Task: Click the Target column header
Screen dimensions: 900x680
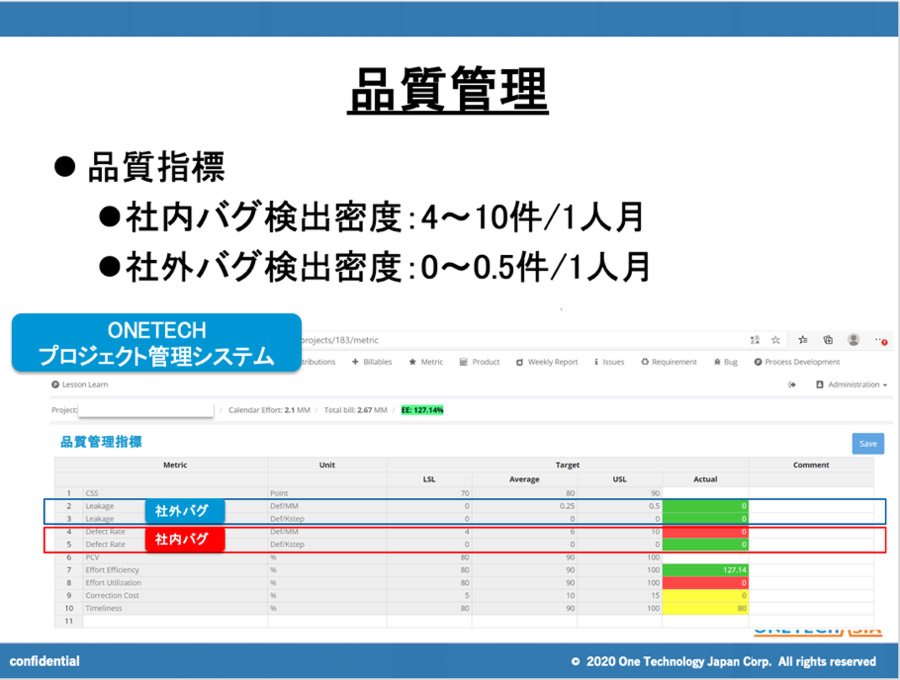Action: (568, 465)
